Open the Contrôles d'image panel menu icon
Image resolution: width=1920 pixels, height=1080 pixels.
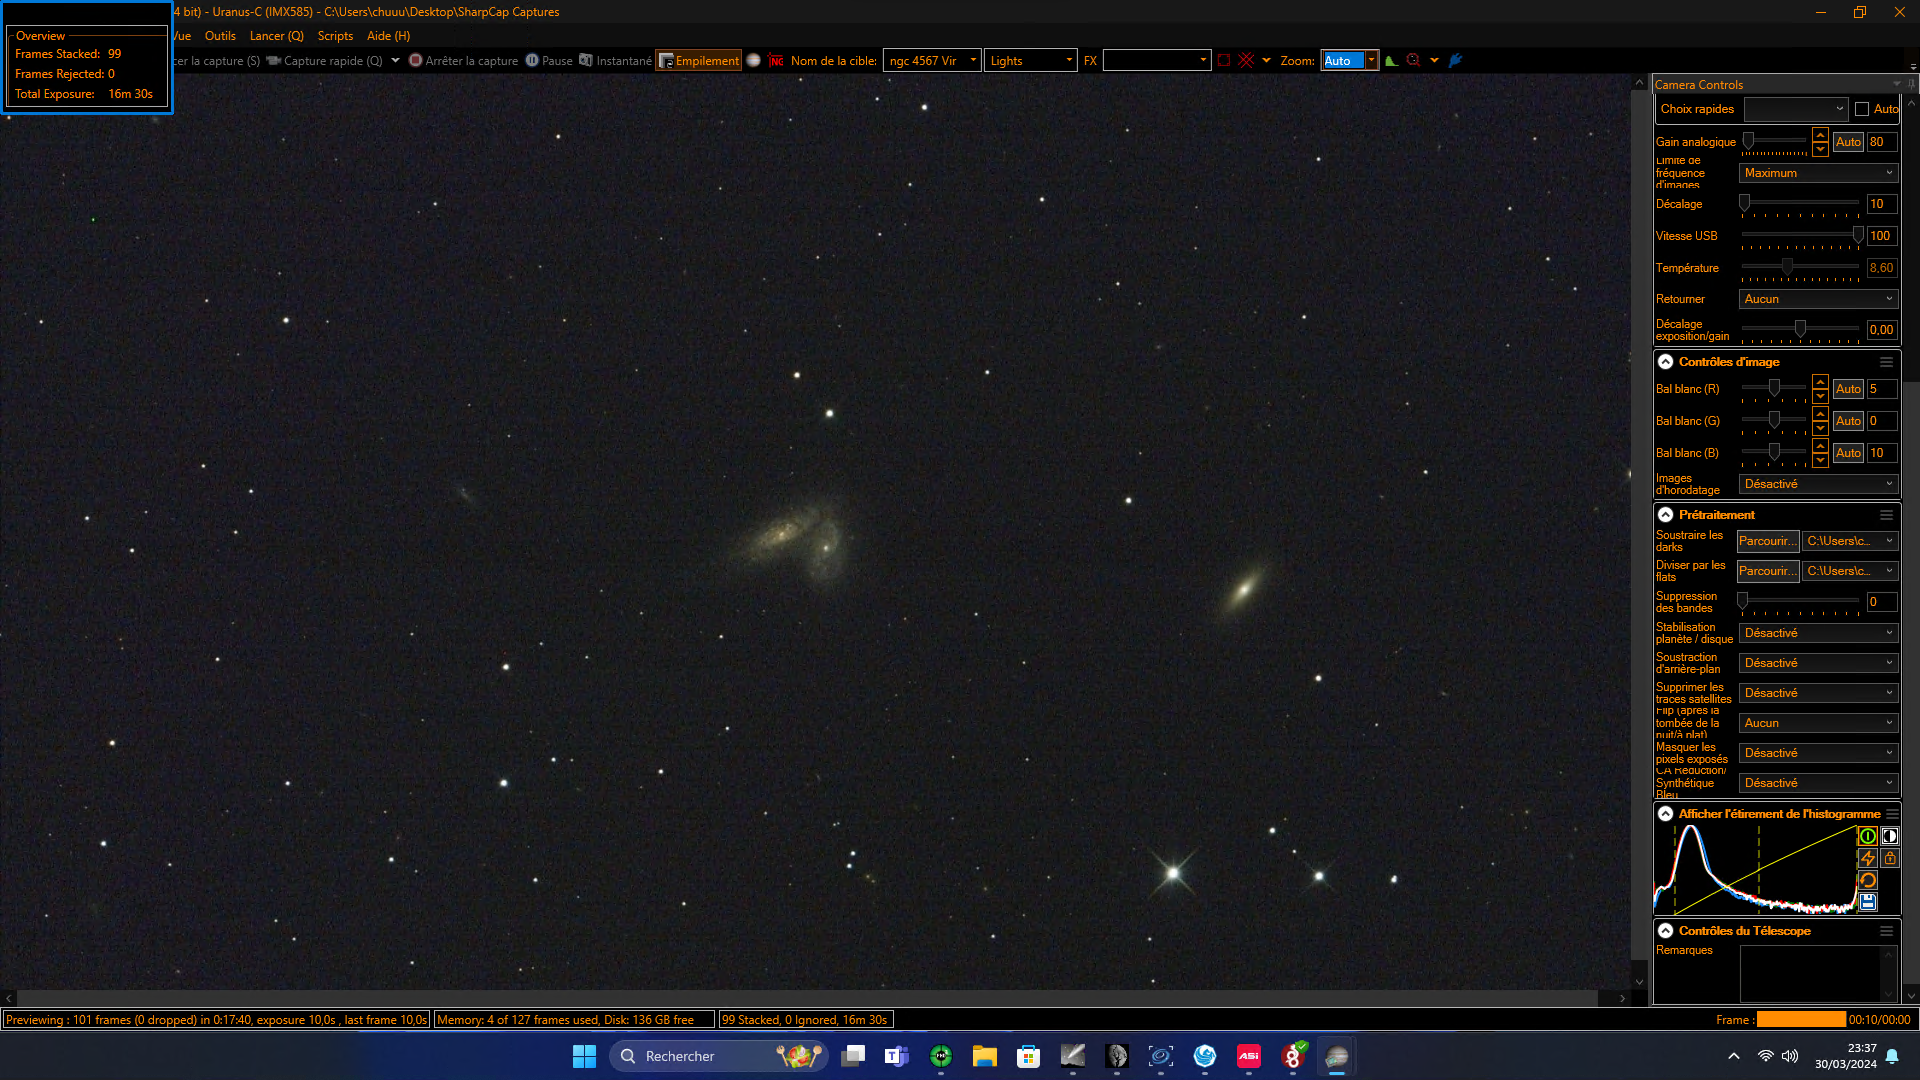(x=1886, y=363)
